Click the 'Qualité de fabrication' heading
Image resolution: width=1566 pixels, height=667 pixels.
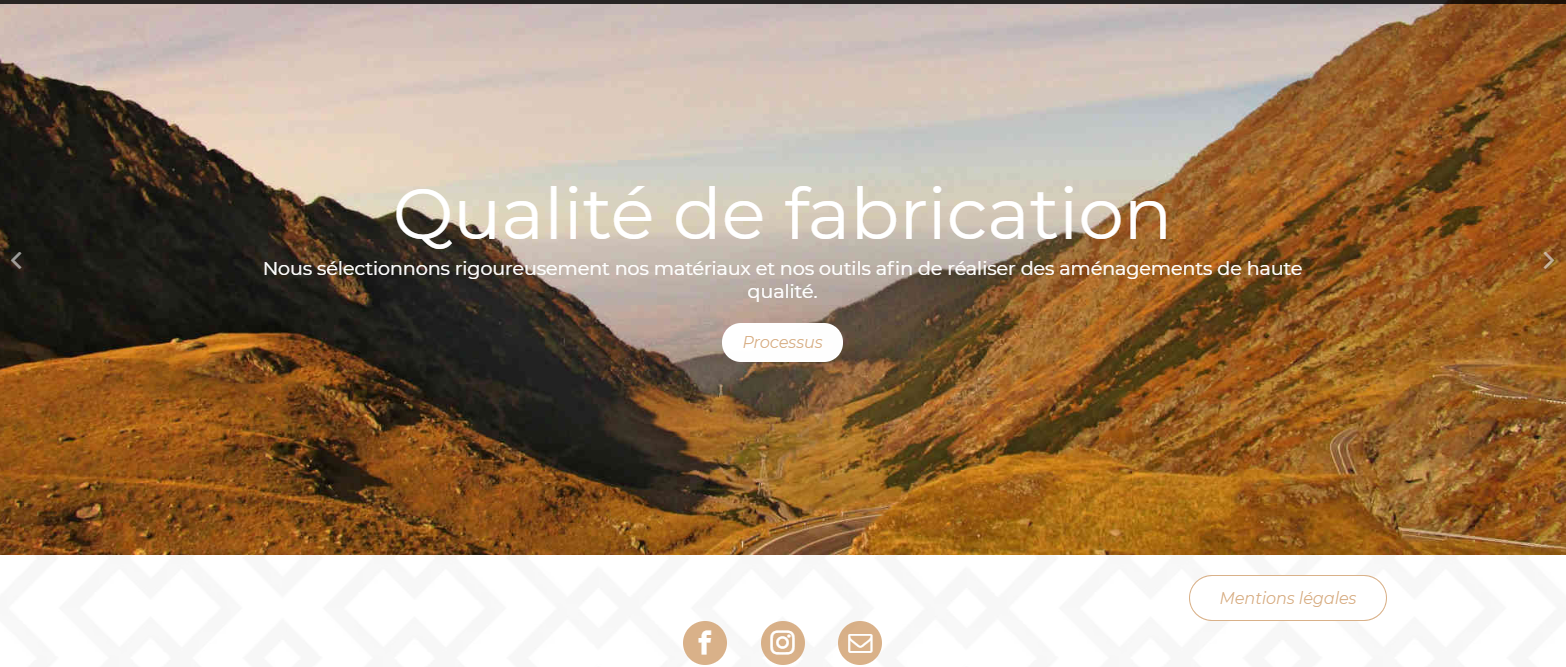pyautogui.click(x=782, y=215)
